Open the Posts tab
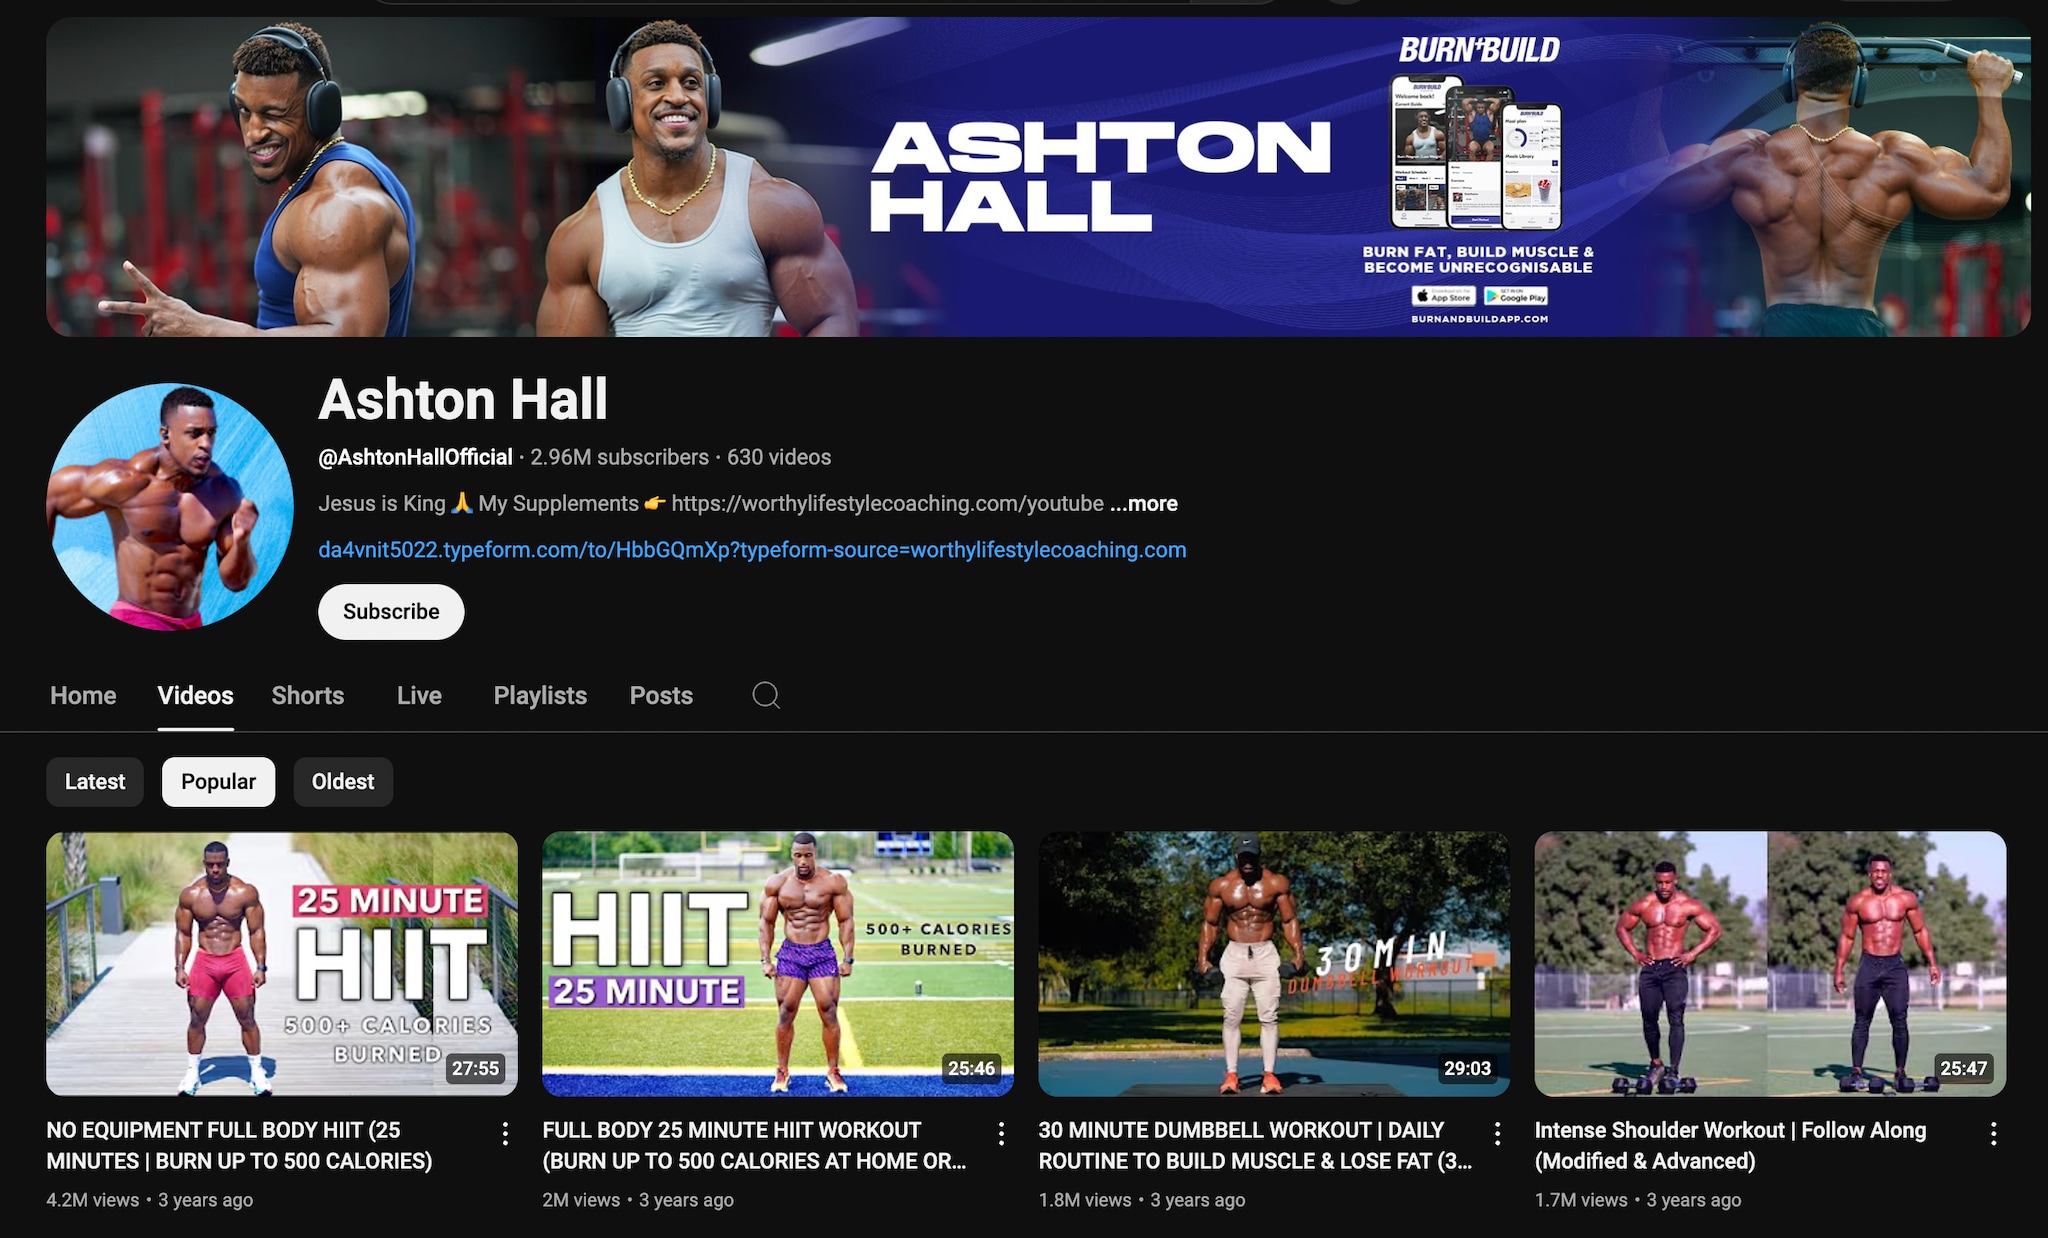This screenshot has height=1238, width=2048. (x=661, y=695)
